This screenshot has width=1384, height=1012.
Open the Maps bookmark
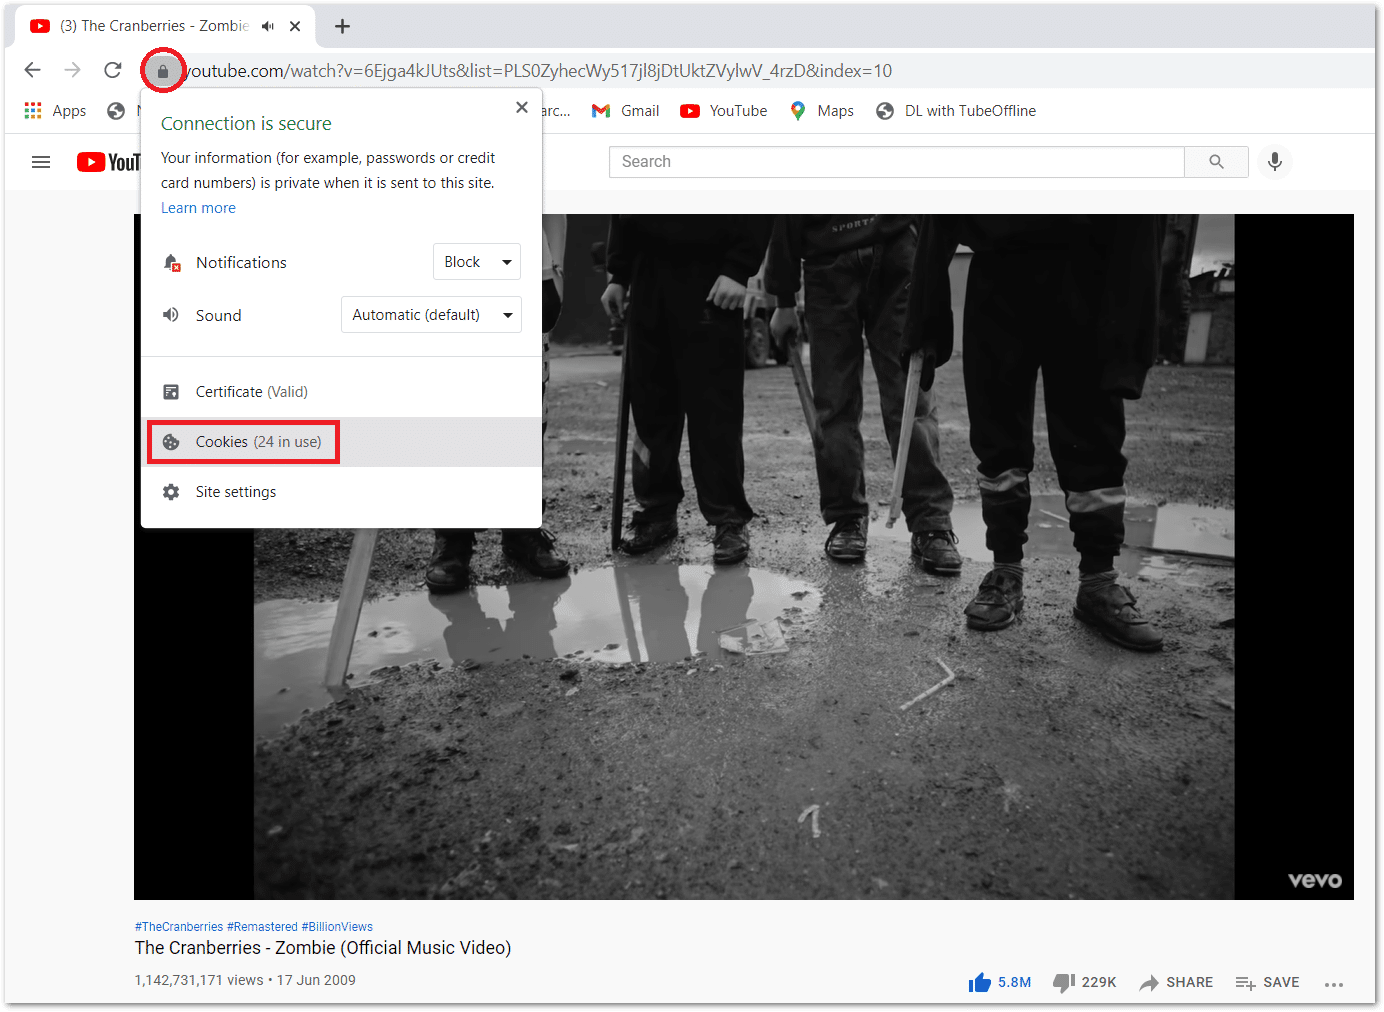(x=821, y=111)
